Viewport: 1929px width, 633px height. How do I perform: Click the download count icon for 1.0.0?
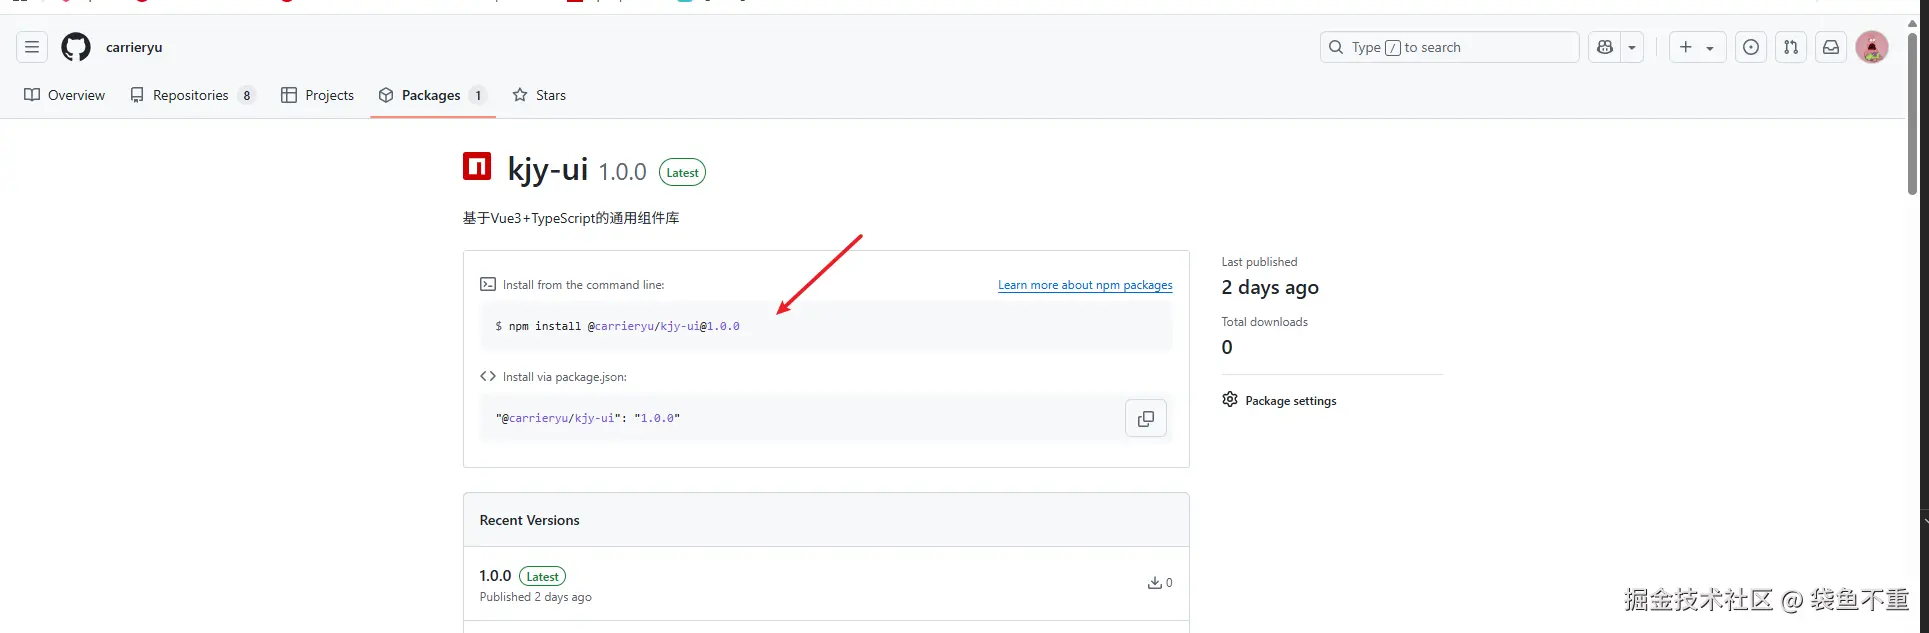pos(1154,583)
